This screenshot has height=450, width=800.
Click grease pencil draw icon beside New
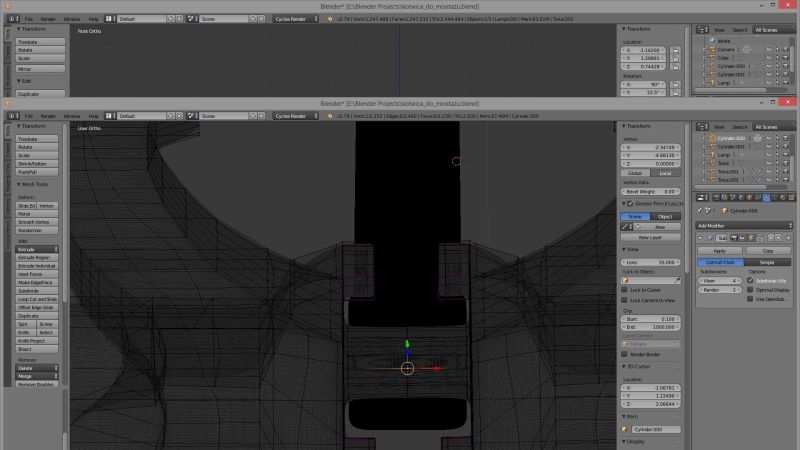626,227
